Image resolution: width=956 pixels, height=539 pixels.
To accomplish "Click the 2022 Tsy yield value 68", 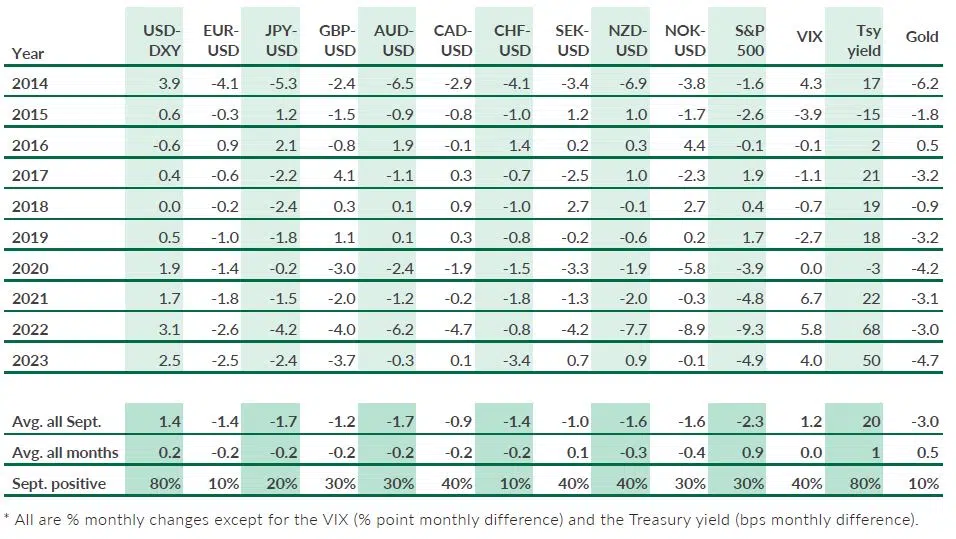I will click(871, 330).
